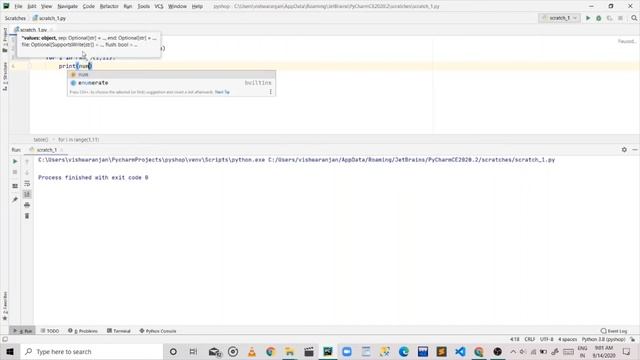This screenshot has width=640, height=360.
Task: Open the VCS menu
Action: (159, 6)
